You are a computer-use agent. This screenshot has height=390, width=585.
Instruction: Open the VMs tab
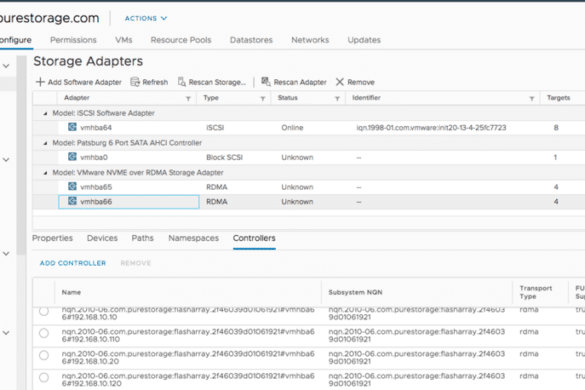coord(123,40)
